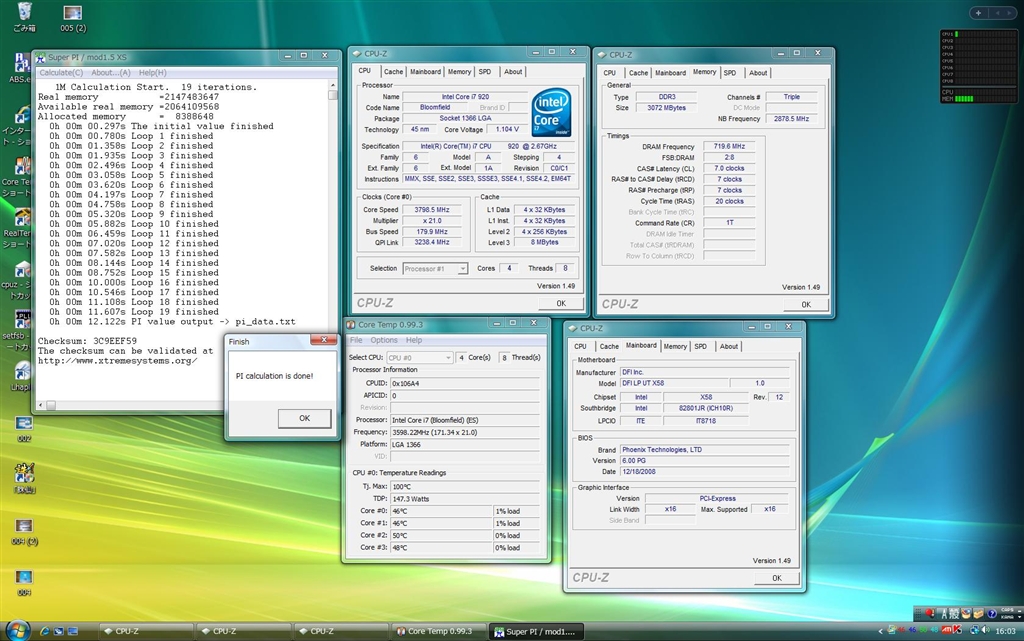Open the 002 desktop icon
The height and width of the screenshot is (641, 1024).
24,423
